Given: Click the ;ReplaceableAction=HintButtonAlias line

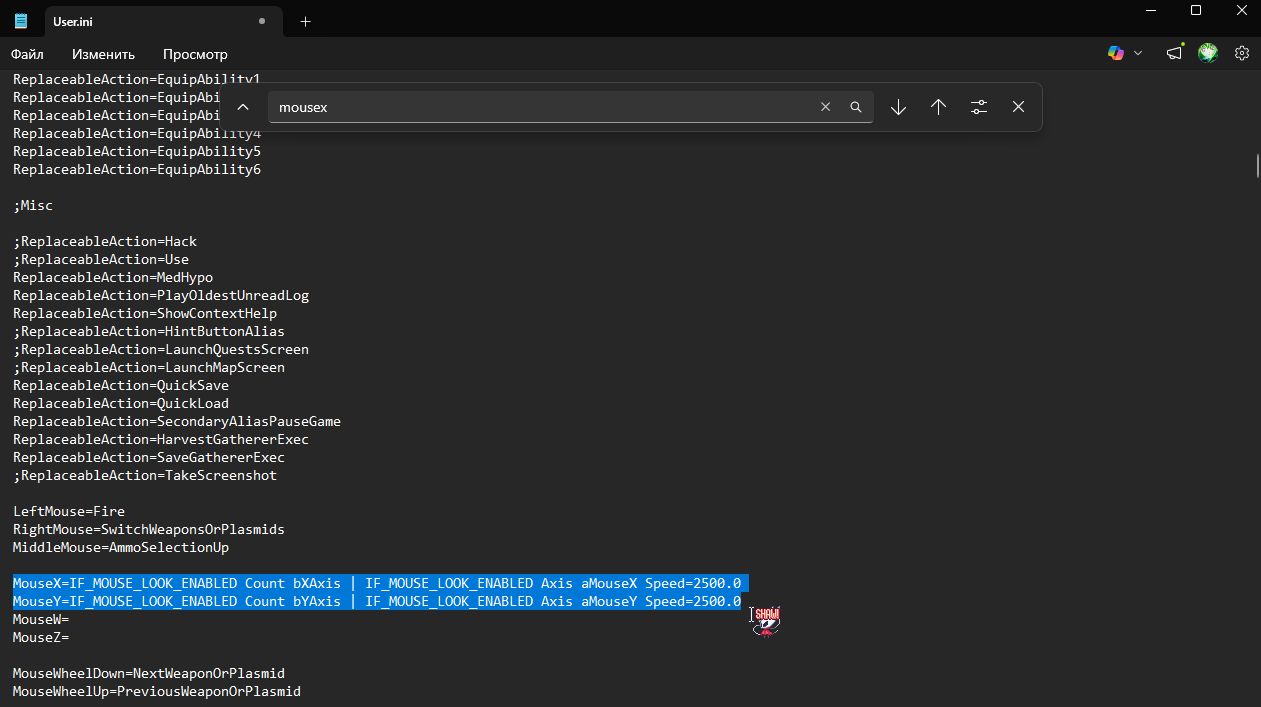Looking at the screenshot, I should [149, 331].
